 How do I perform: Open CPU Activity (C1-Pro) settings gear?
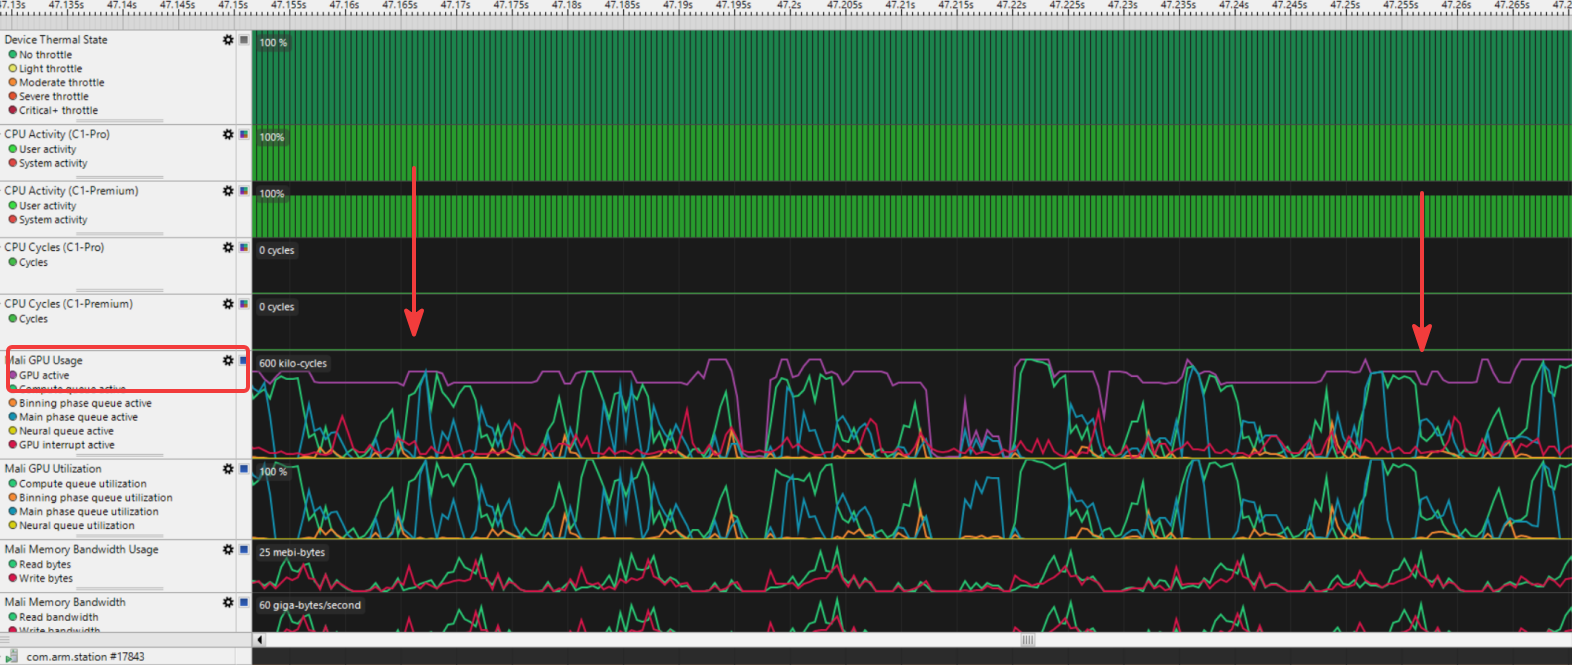click(228, 134)
